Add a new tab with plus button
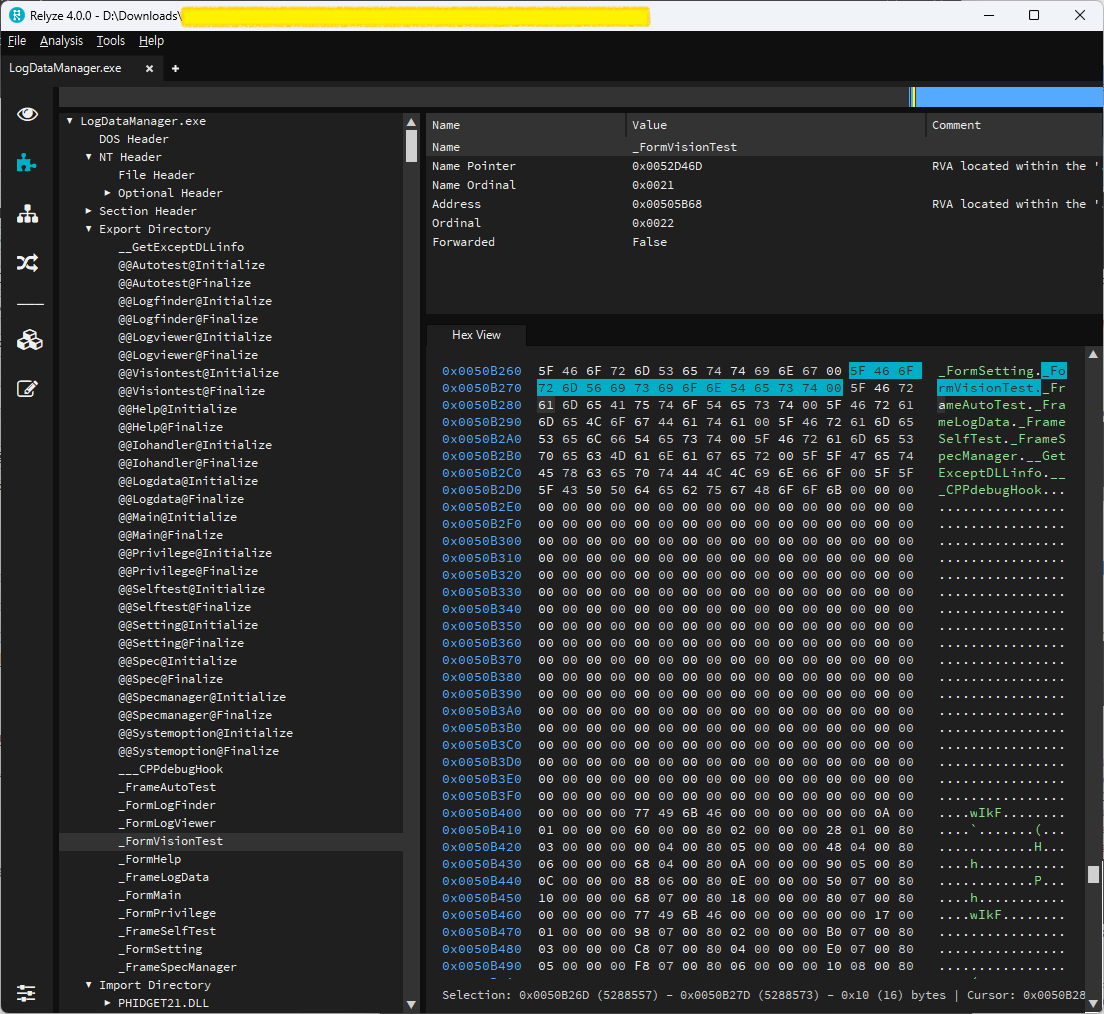 pos(175,68)
